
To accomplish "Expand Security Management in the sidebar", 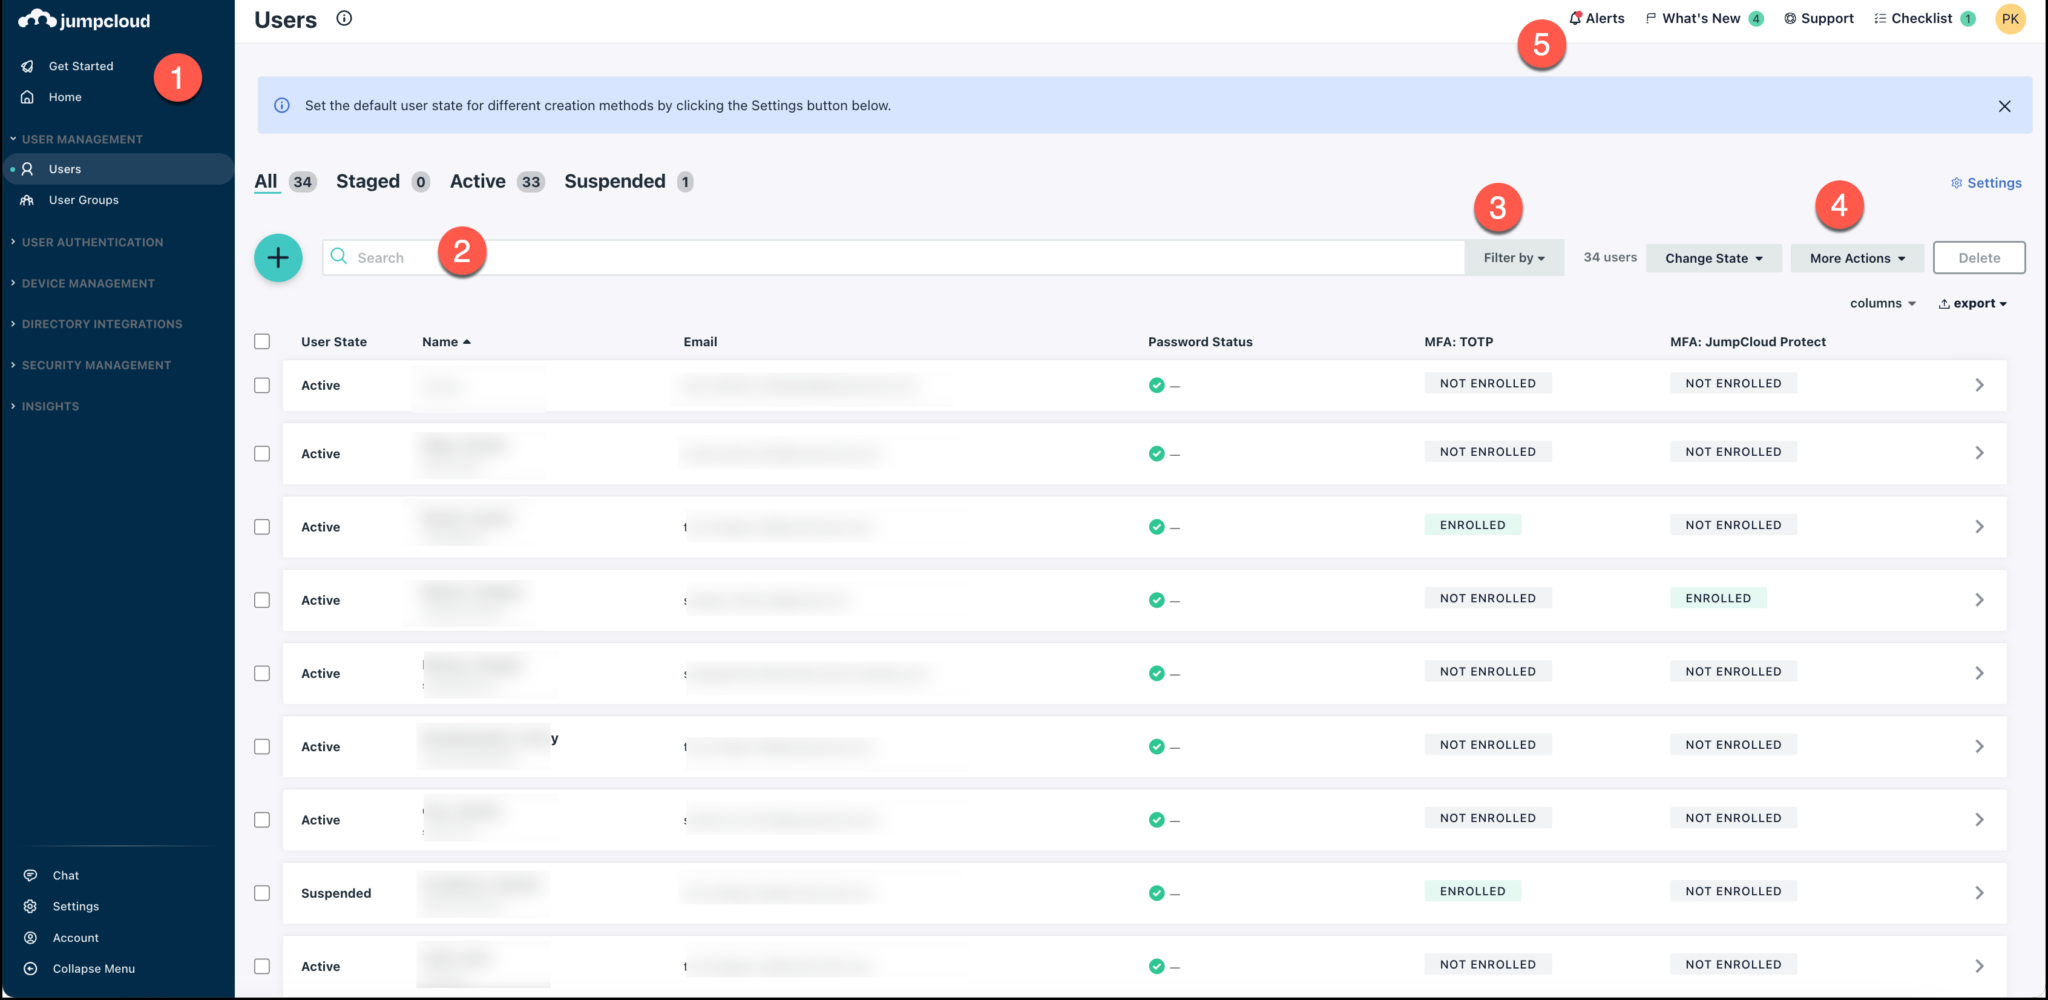I will point(96,364).
